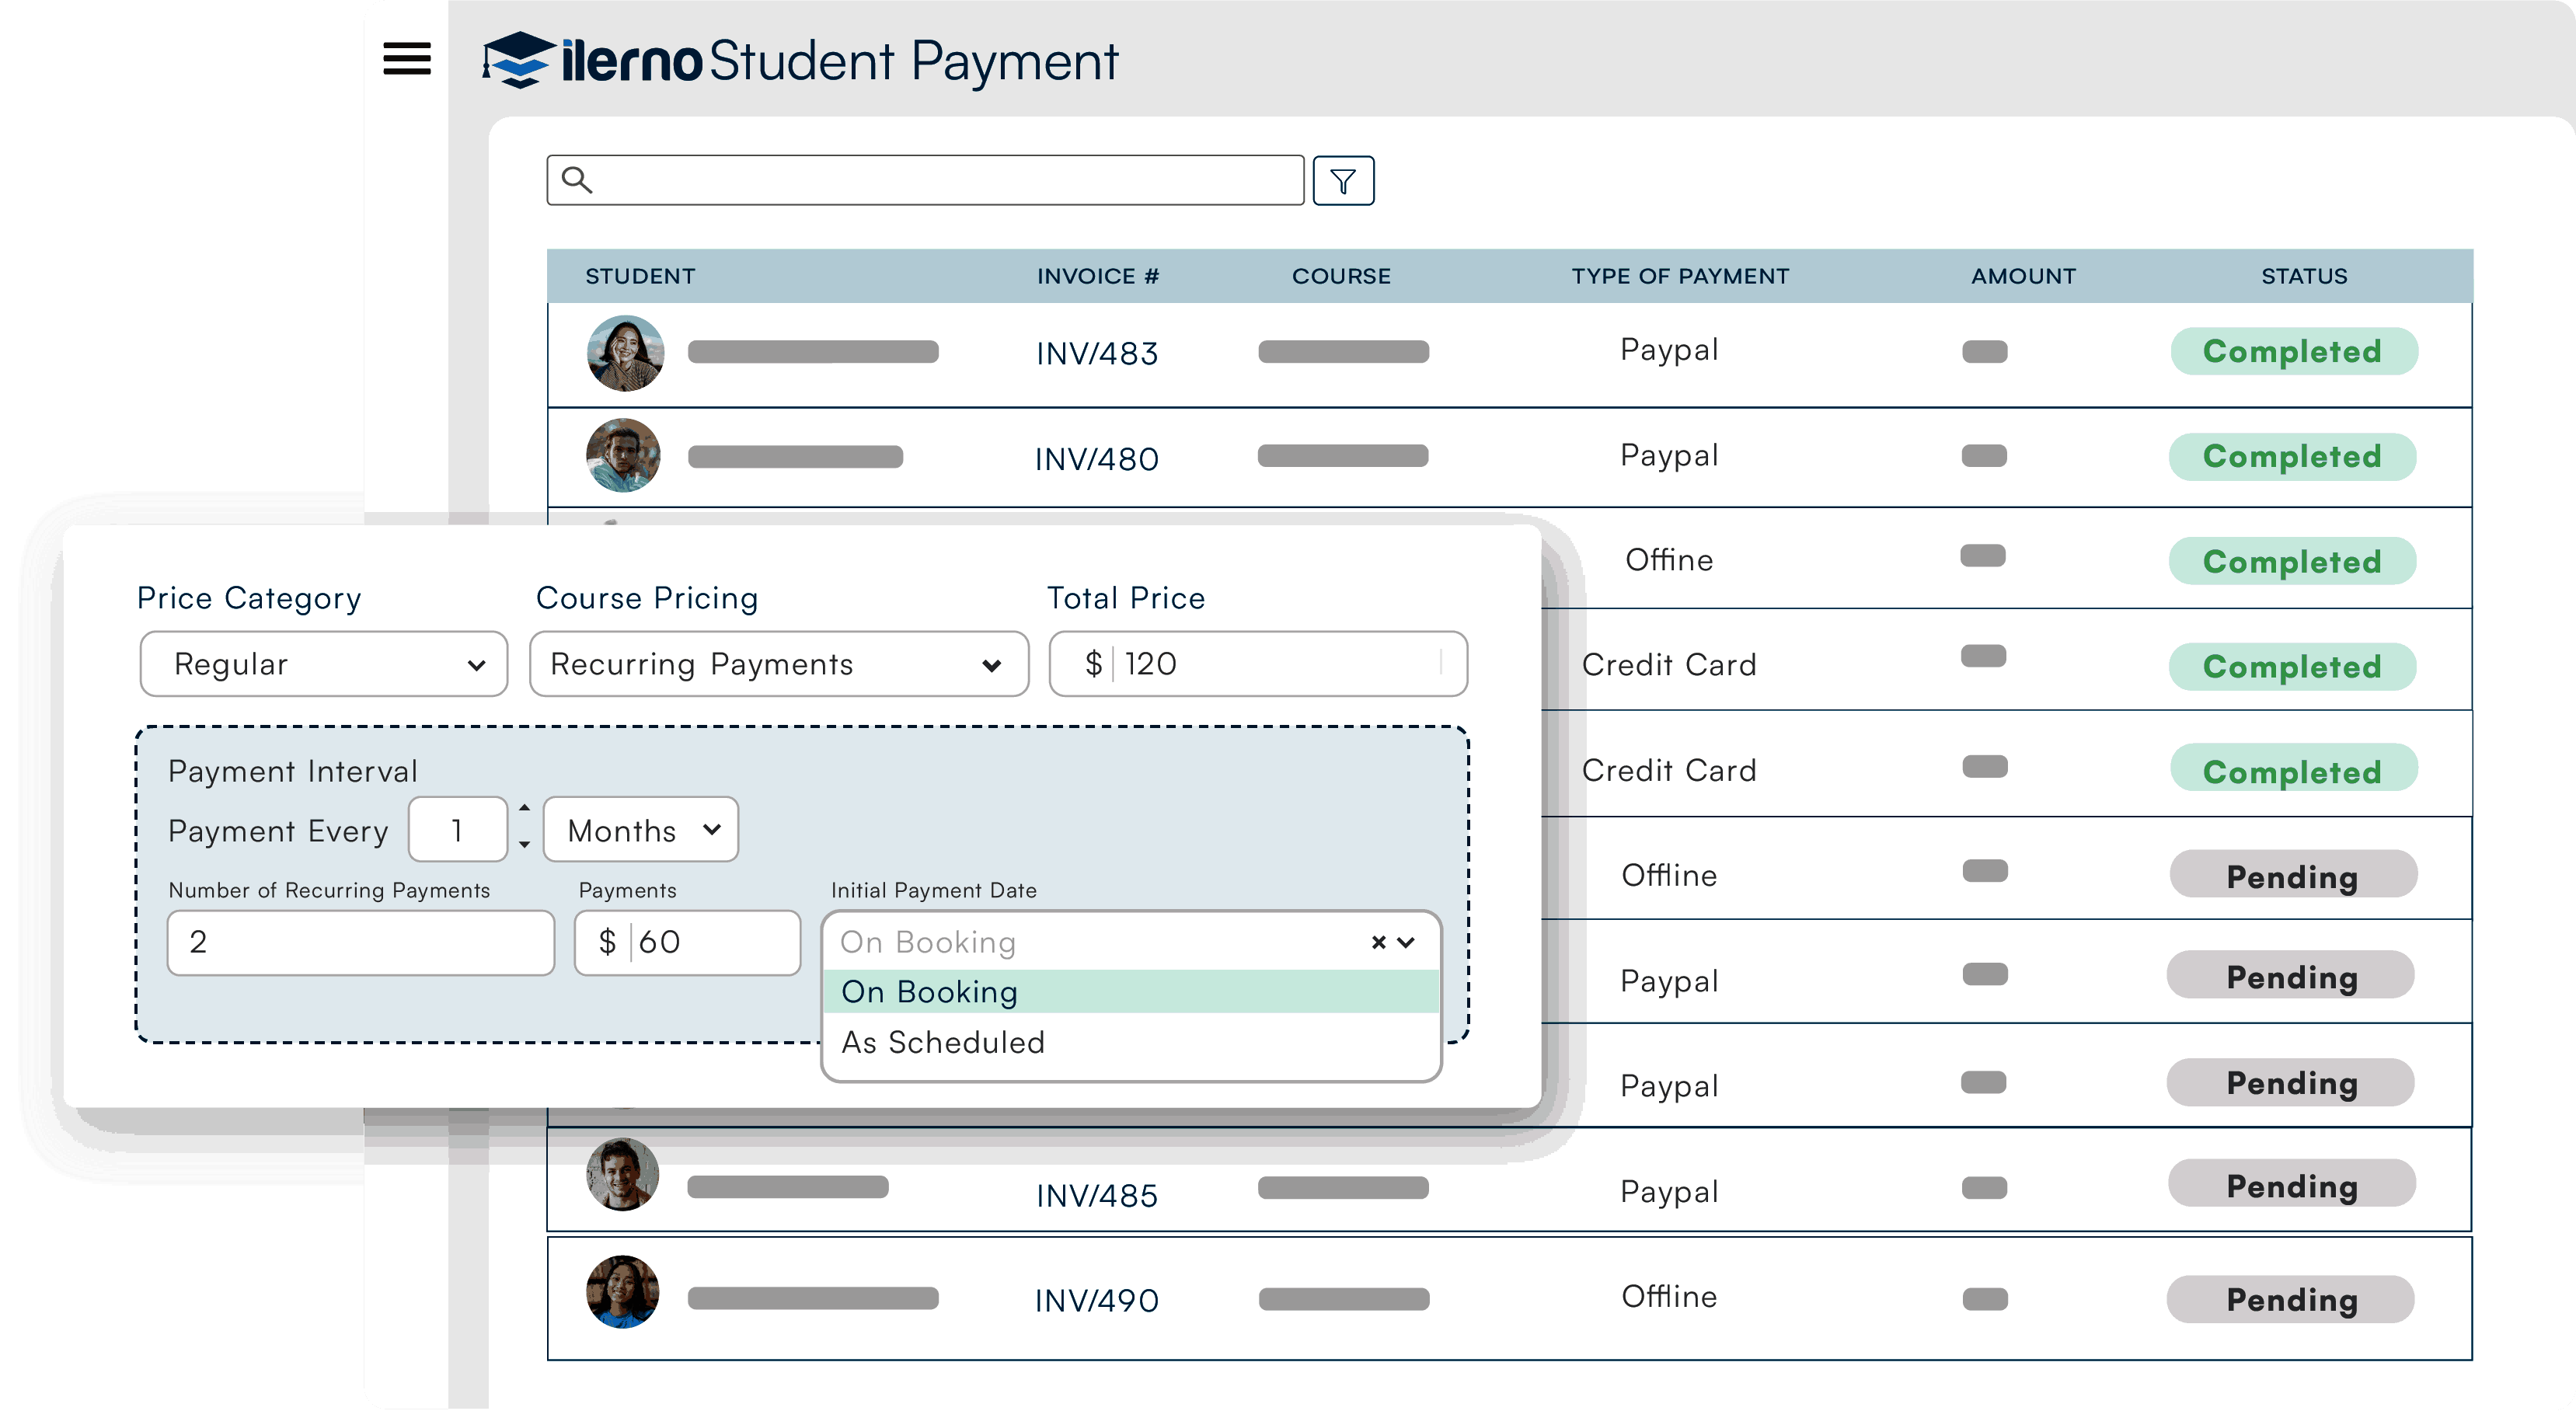
Task: Clear the Initial Payment Date selection
Action: [1378, 942]
